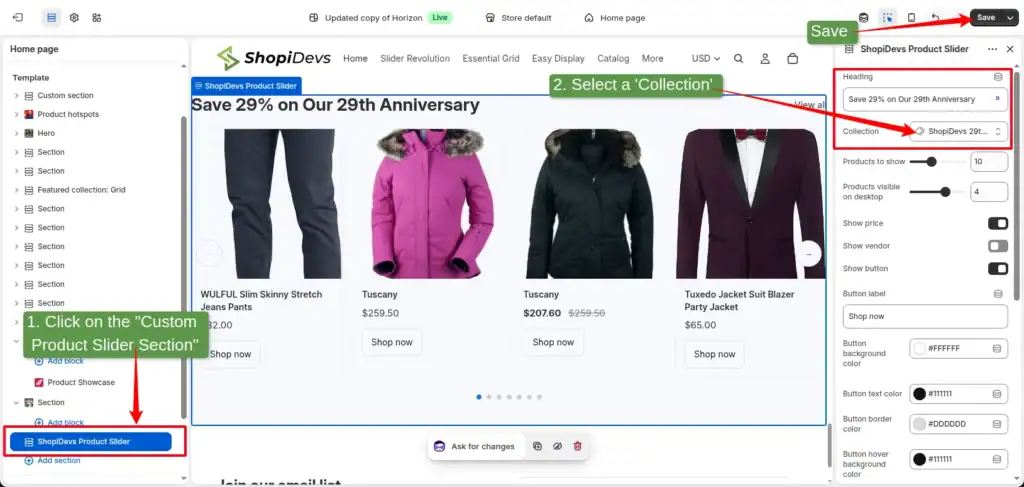
Task: Click dynamic source icon beside Button label
Action: [998, 294]
